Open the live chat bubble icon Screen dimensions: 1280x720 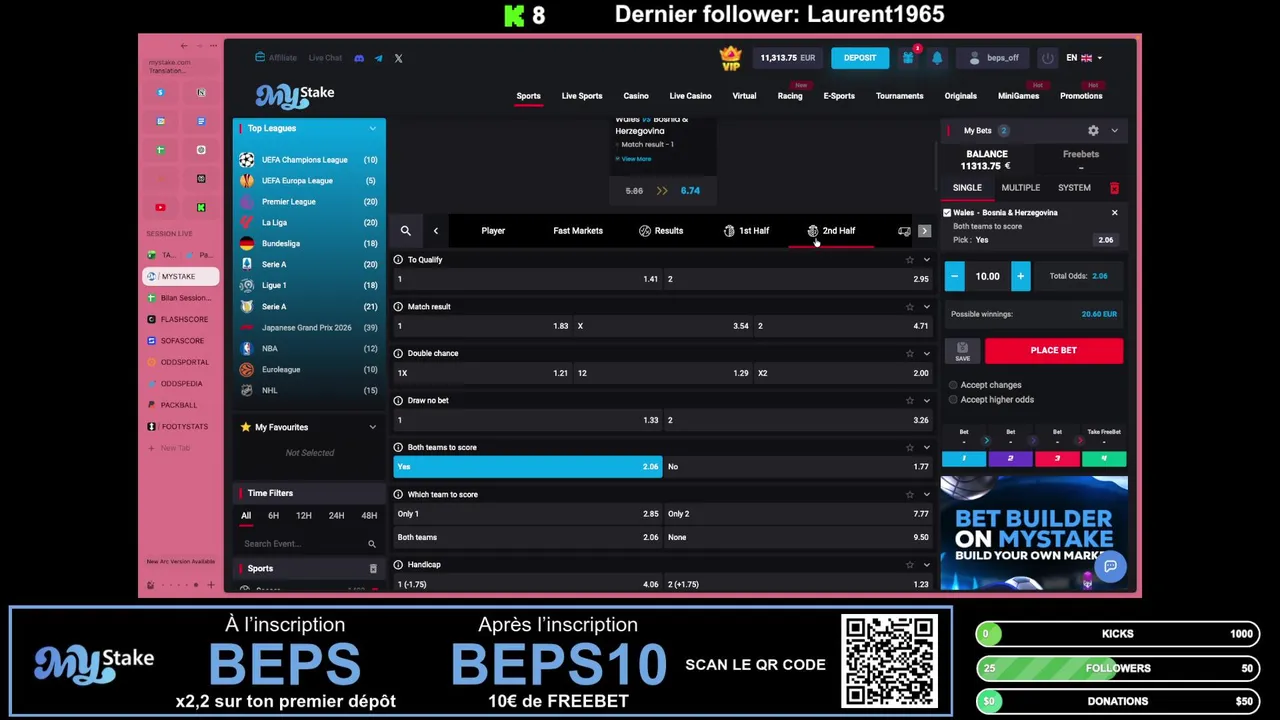[x=1110, y=567]
